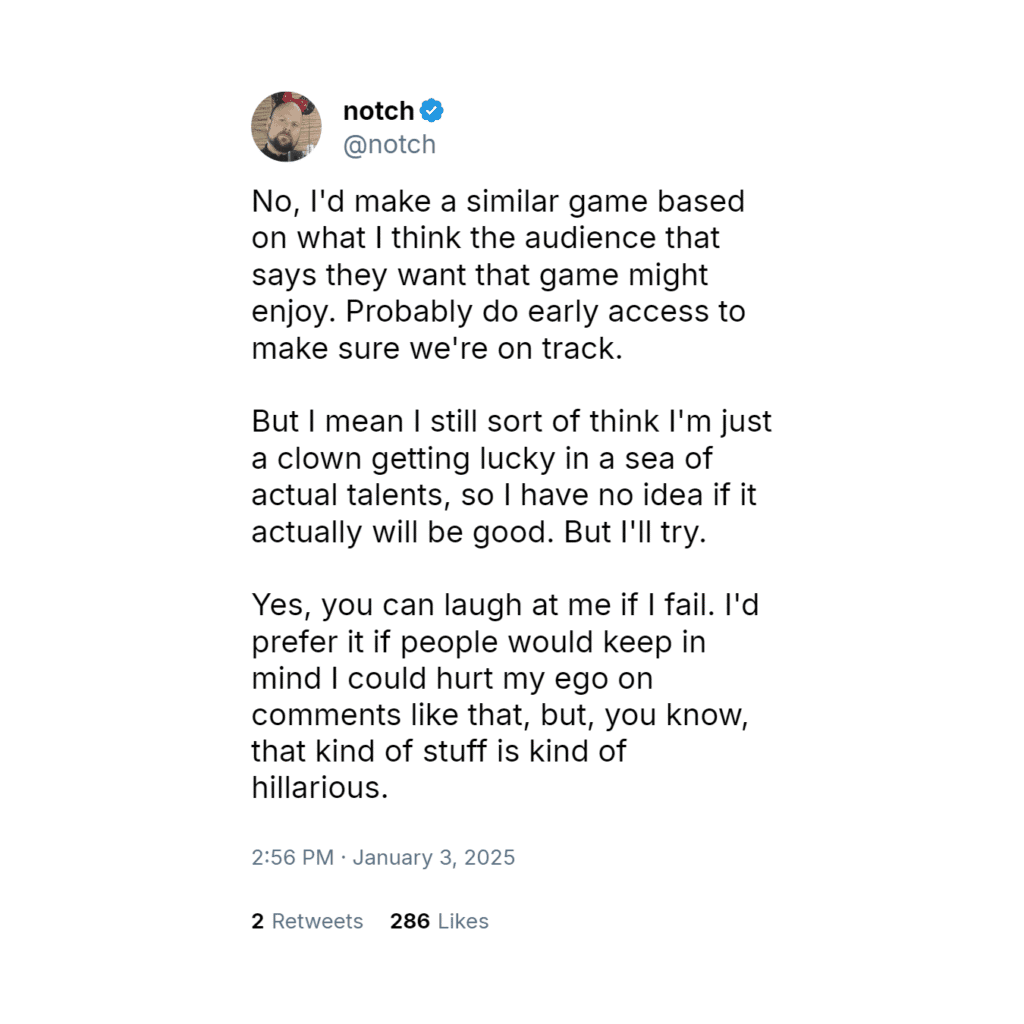Open the @notch handle link
Image resolution: width=1024 pixels, height=1024 pixels.
[389, 145]
